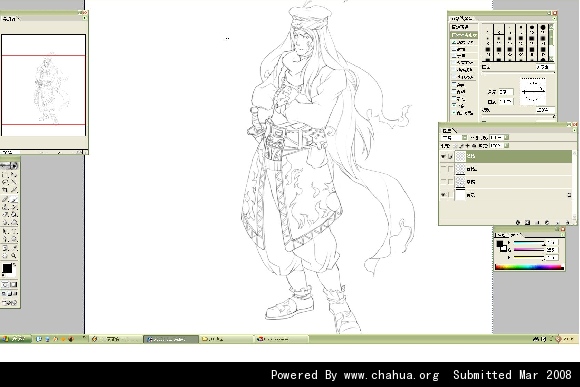Select the Eyedropper tool
Screen dimensions: 580x387
click(14, 248)
